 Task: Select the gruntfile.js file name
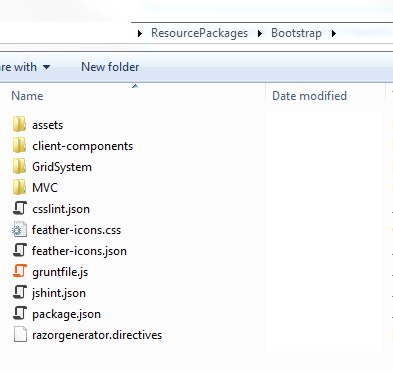[60, 272]
